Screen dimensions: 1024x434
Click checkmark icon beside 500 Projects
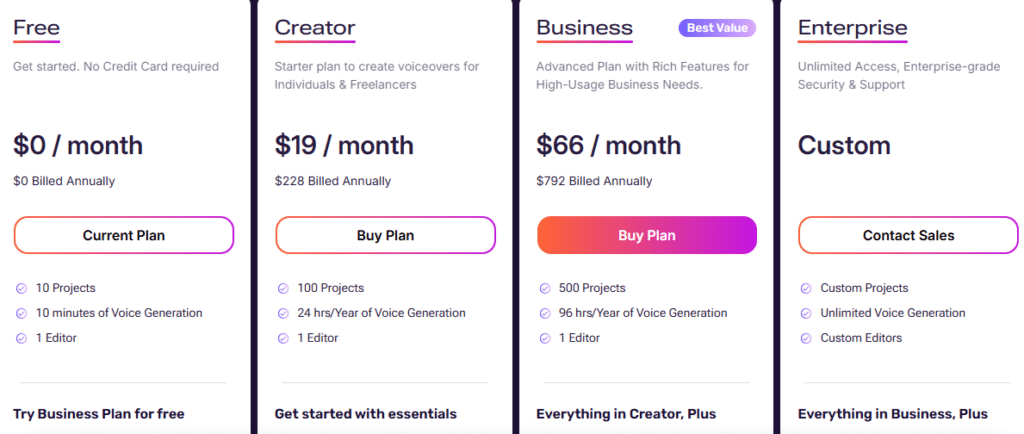coord(545,288)
